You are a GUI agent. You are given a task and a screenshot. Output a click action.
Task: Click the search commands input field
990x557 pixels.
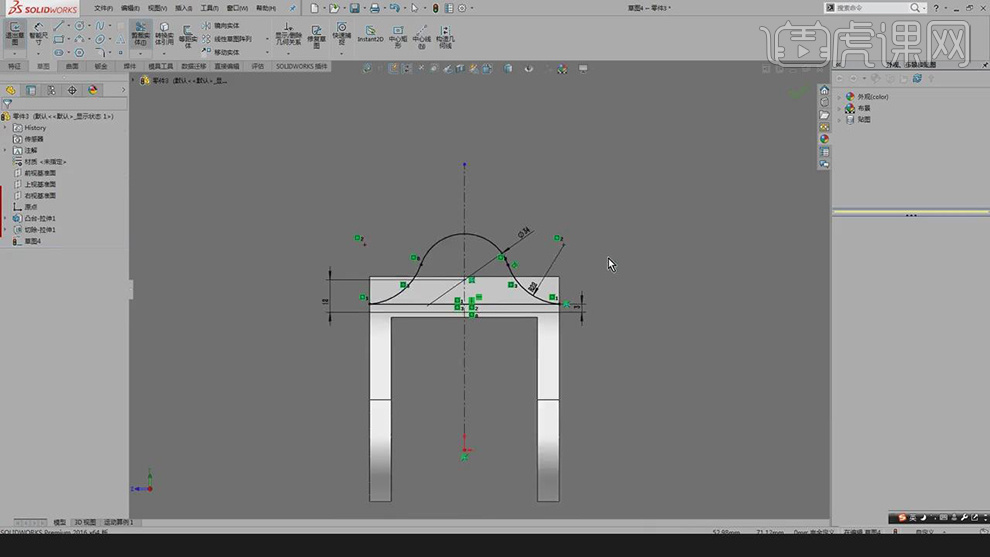point(872,8)
